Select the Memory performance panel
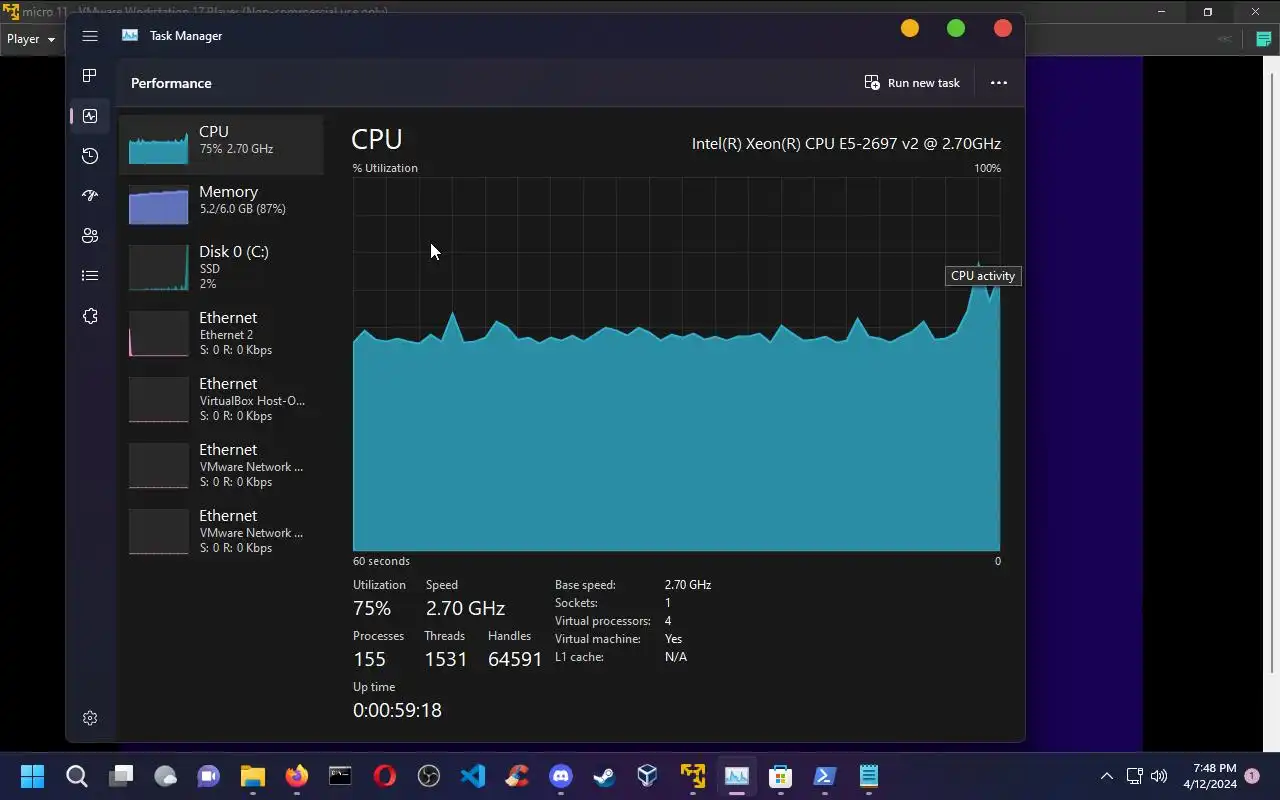This screenshot has width=1280, height=800. [x=222, y=206]
